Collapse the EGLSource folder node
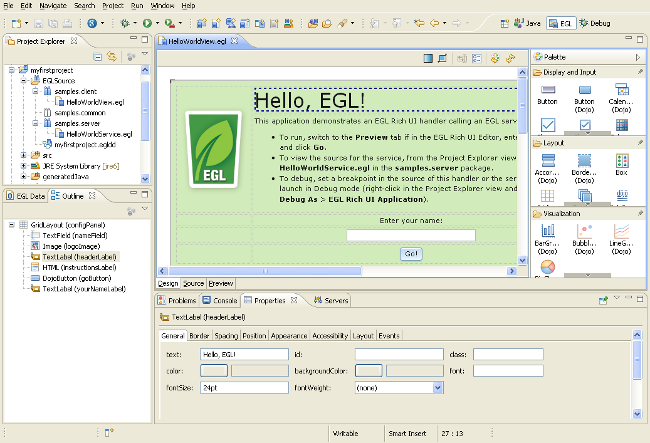Viewport: 650px width, 443px height. coord(24,80)
